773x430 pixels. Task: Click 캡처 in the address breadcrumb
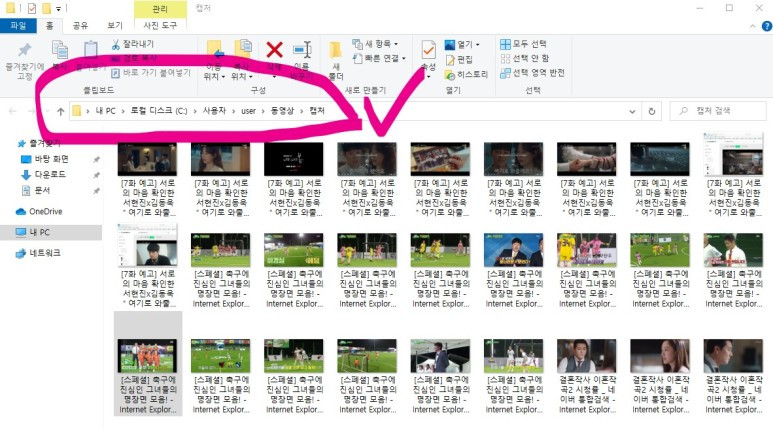pyautogui.click(x=317, y=111)
